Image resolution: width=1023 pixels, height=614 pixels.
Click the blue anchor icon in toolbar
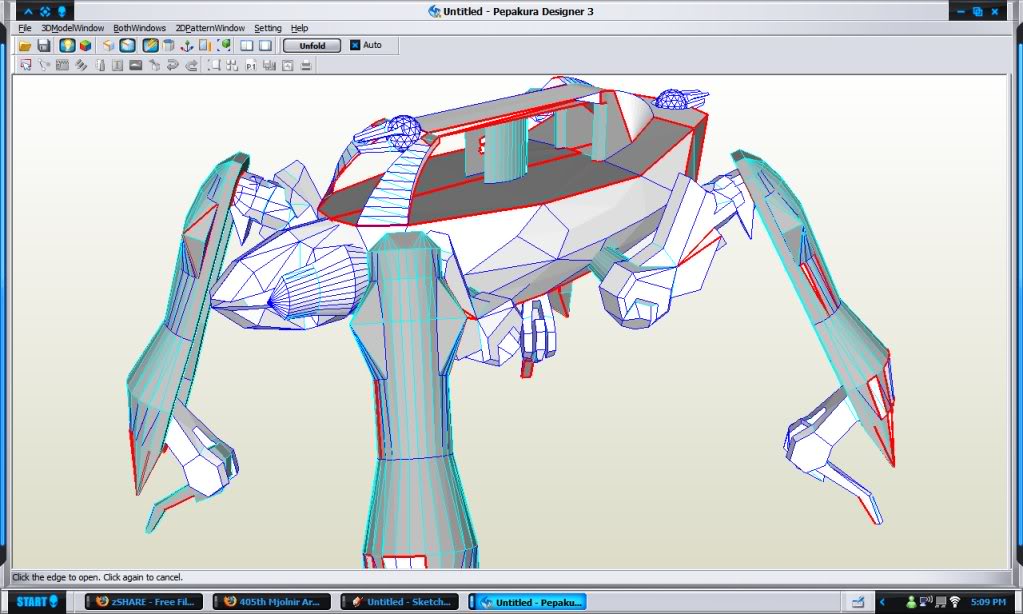tap(186, 46)
